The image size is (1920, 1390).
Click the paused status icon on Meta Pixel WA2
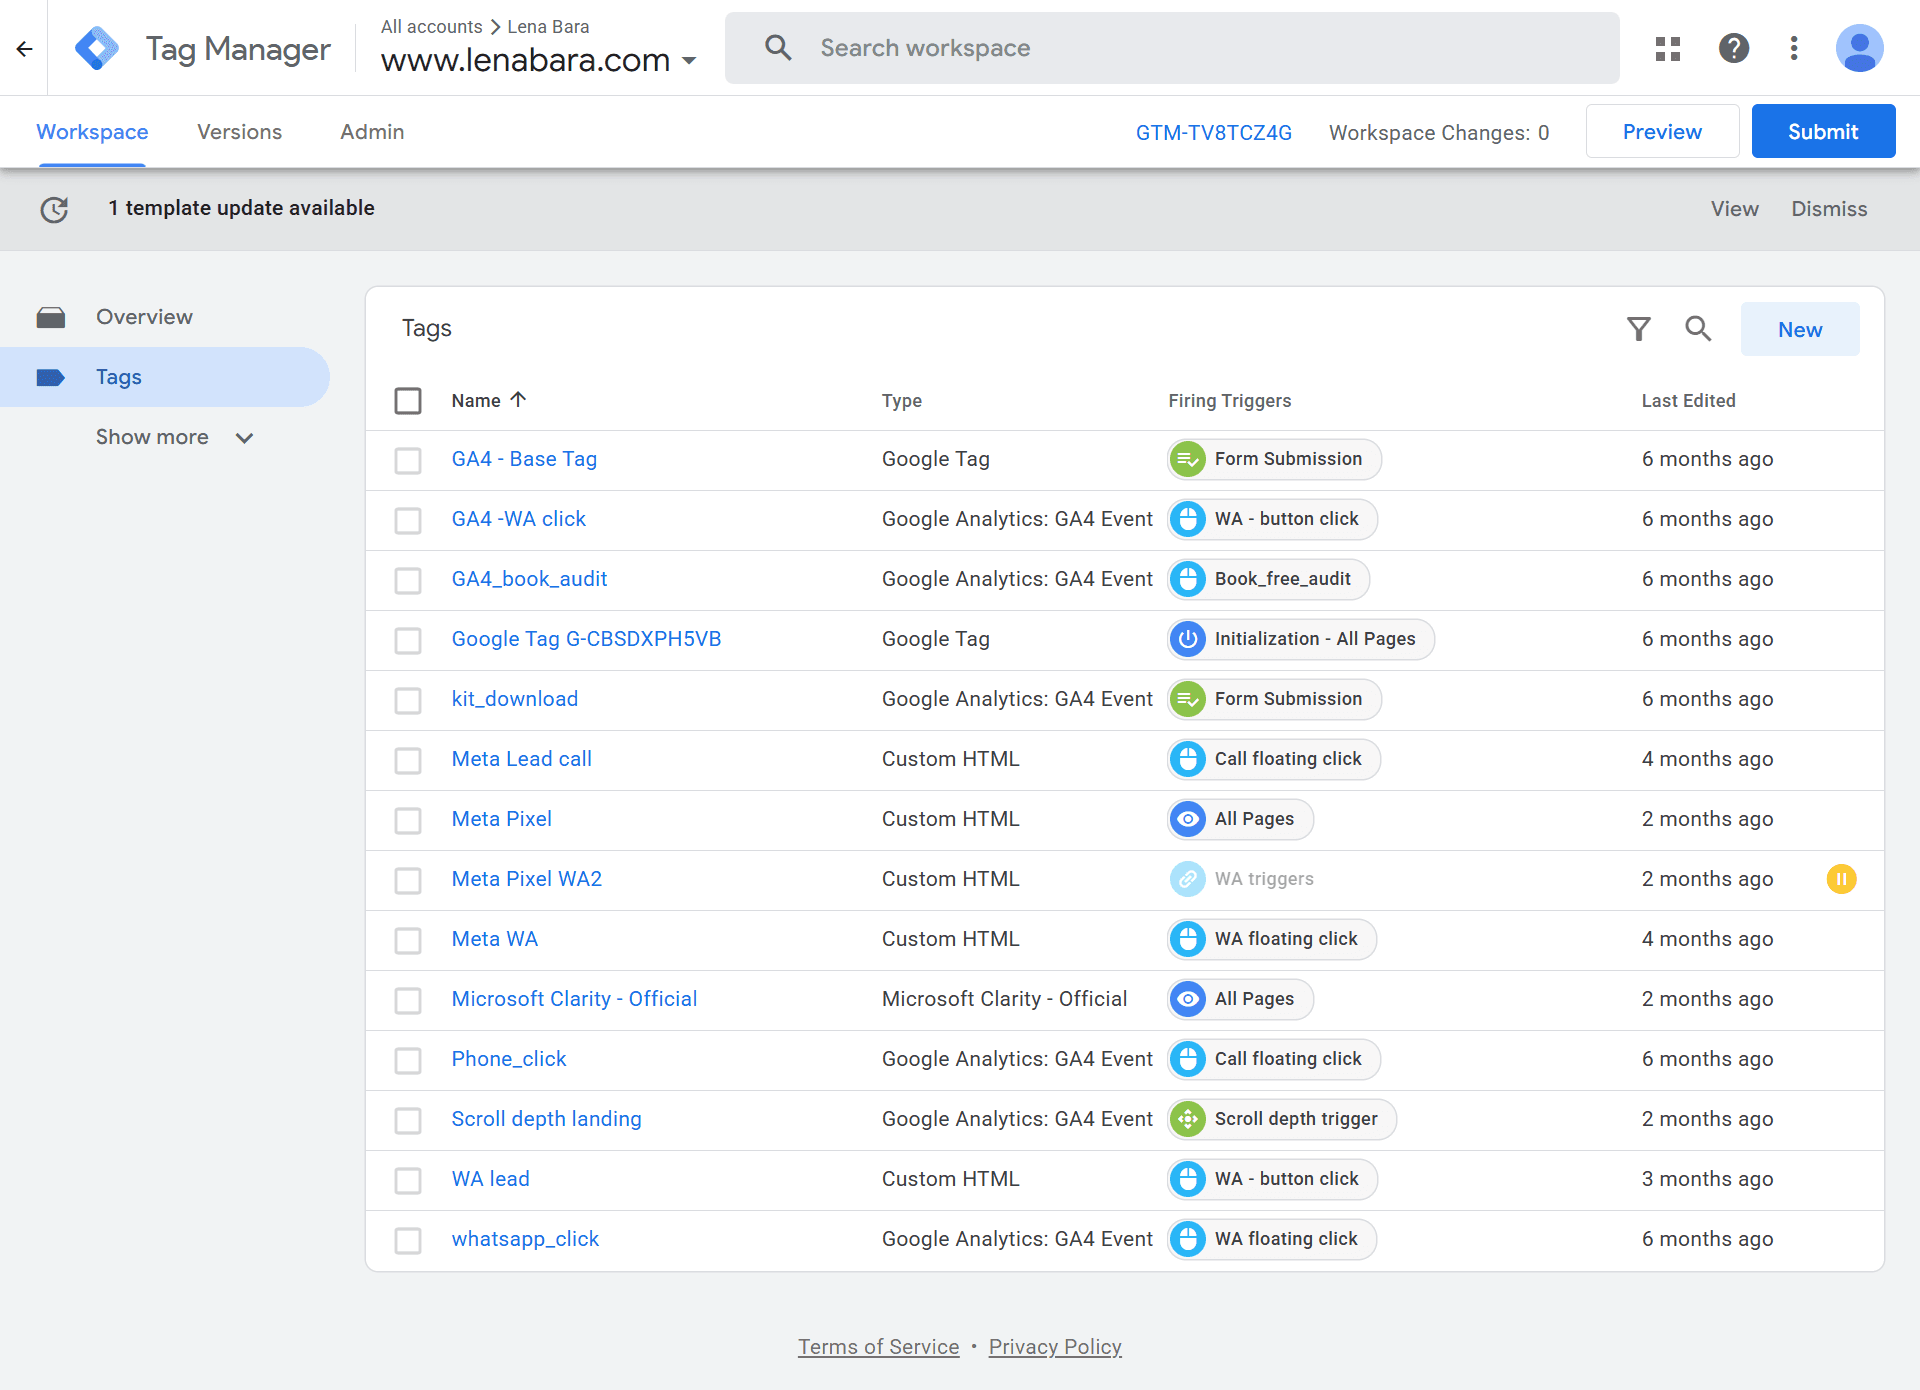pos(1841,879)
